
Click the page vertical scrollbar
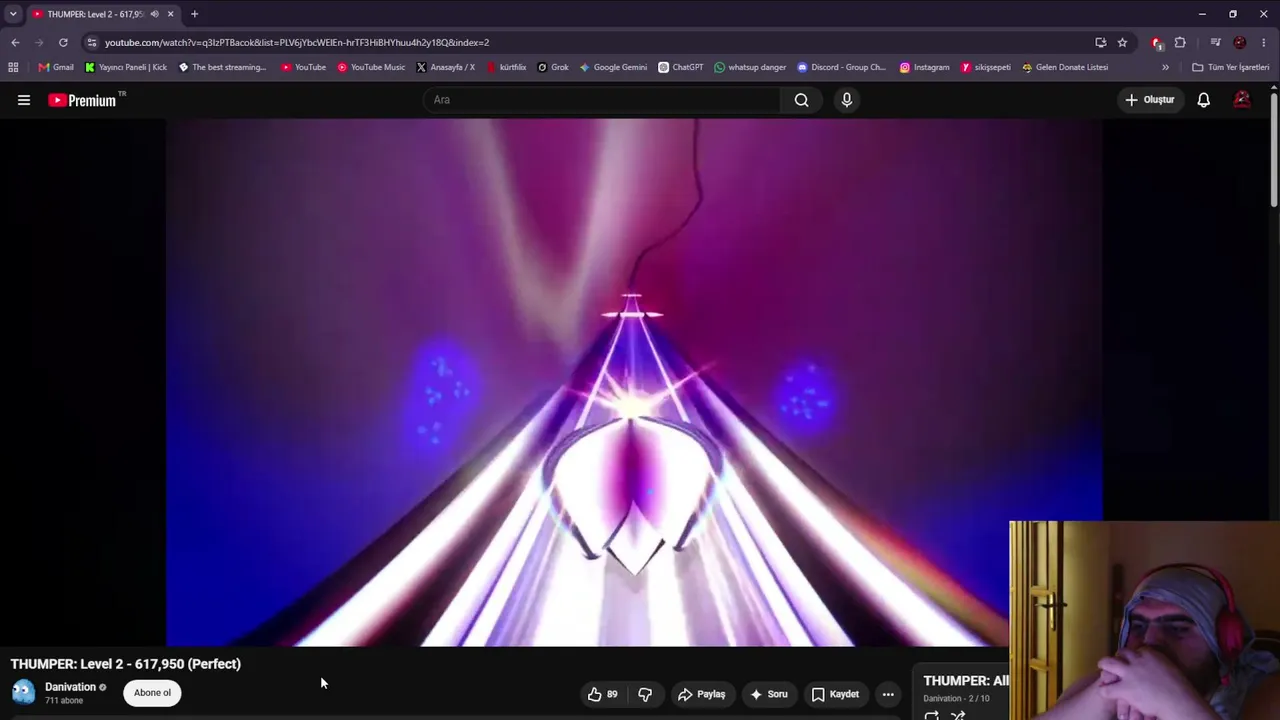coord(1274,150)
